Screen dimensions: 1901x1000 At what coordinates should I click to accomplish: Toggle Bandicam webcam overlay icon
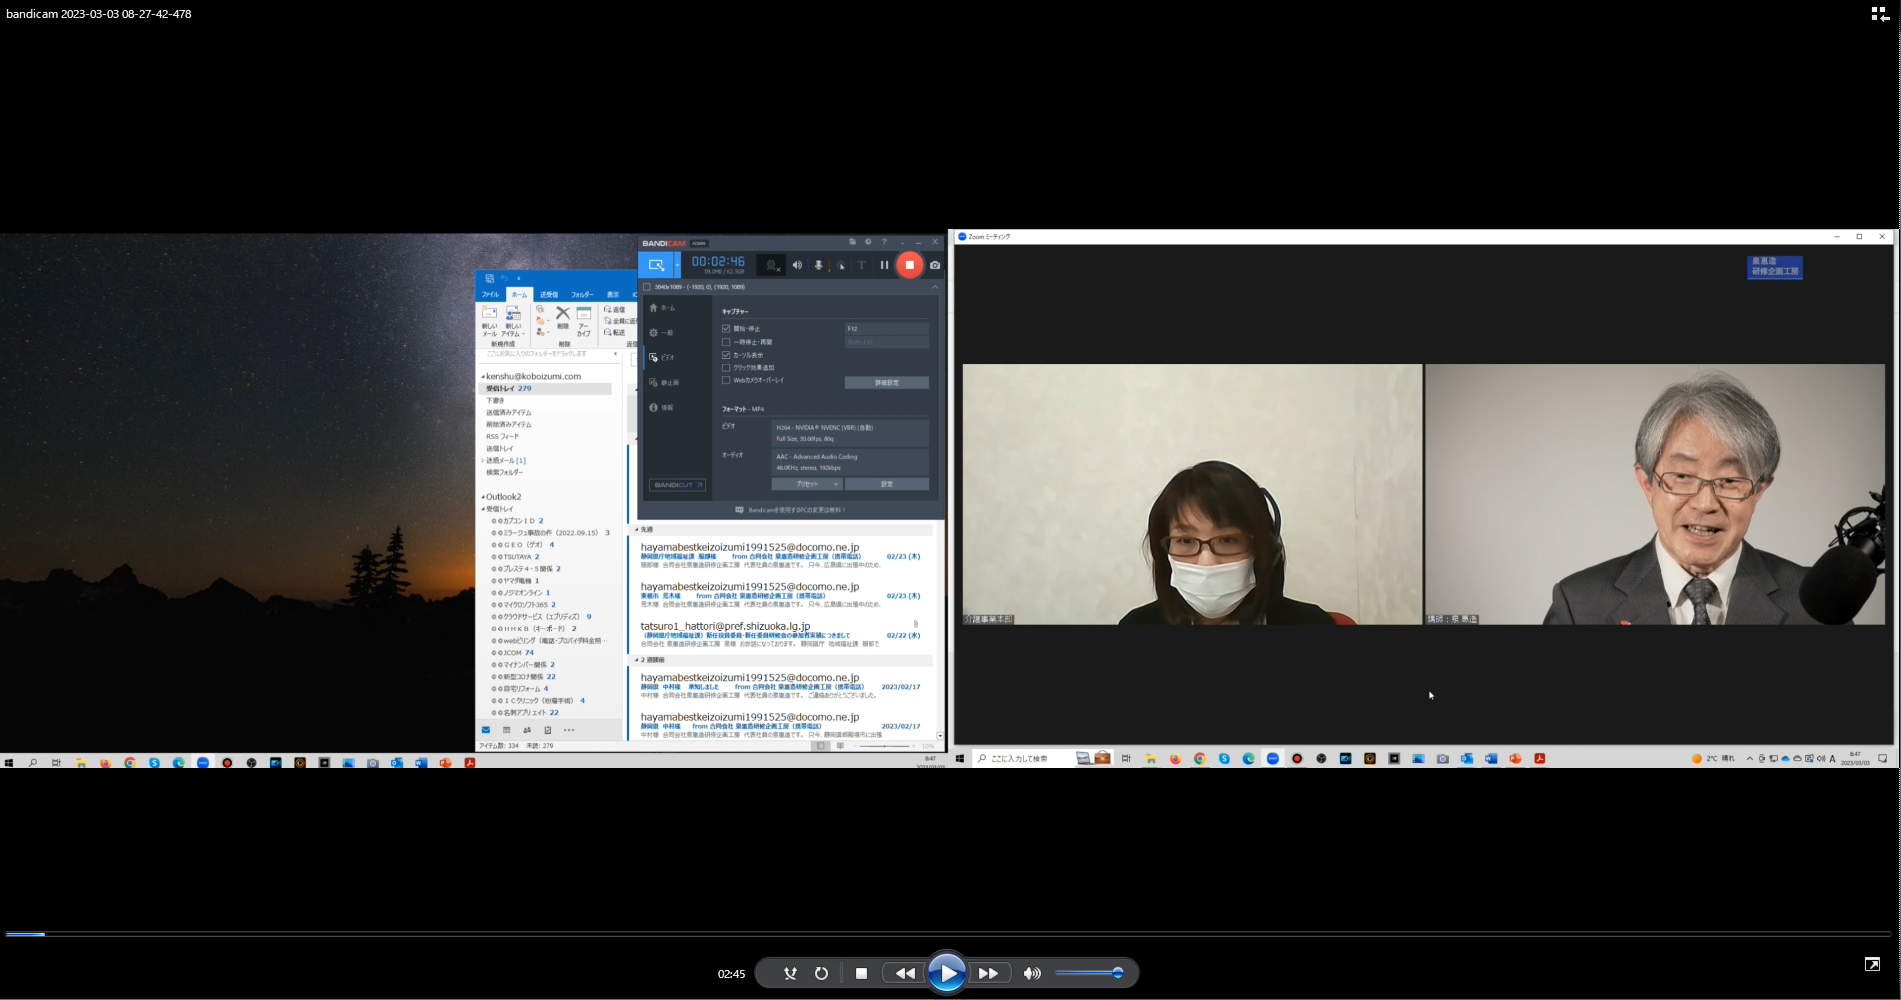tap(772, 265)
